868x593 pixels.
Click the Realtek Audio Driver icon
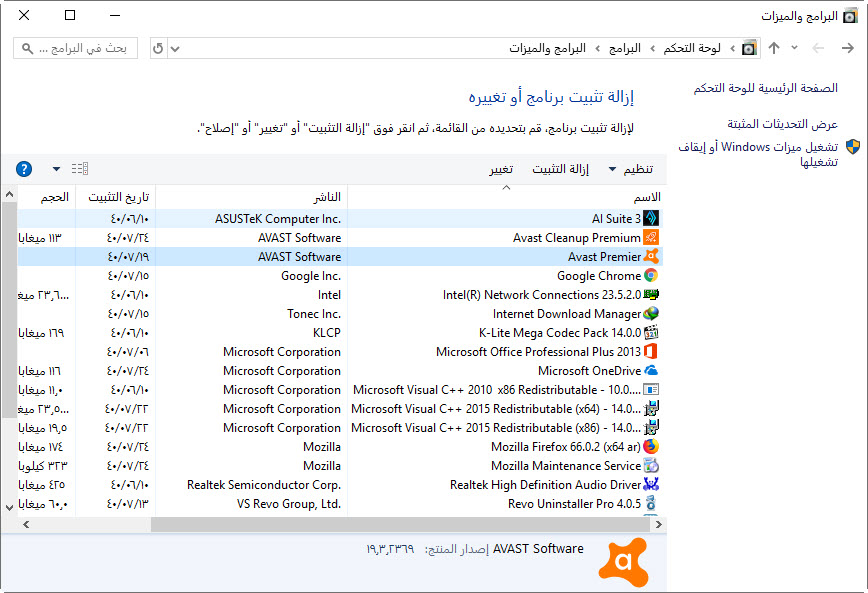point(651,484)
